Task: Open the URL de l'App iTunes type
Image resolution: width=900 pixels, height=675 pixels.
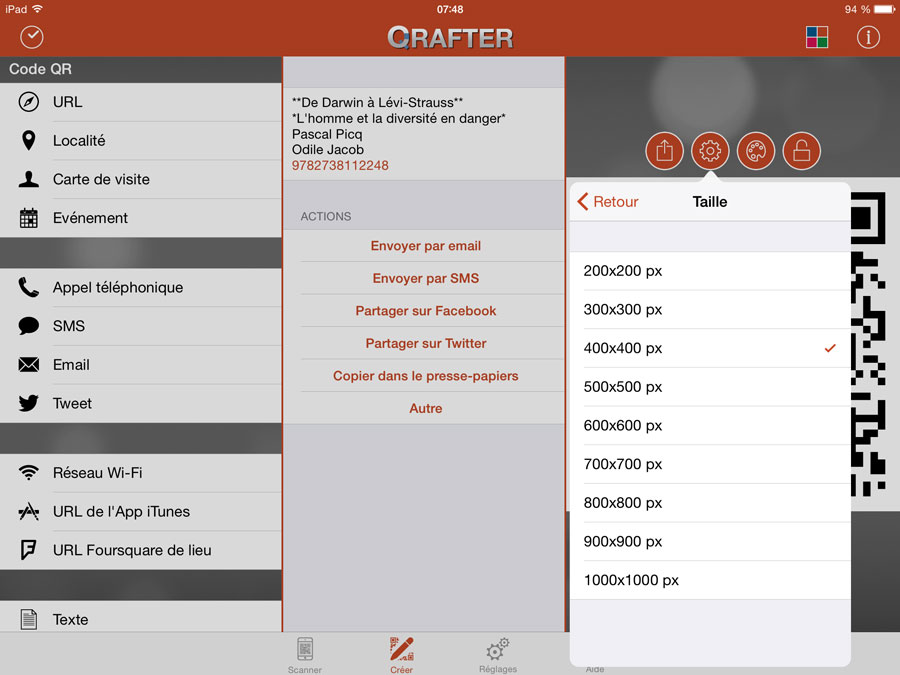Action: pos(141,511)
